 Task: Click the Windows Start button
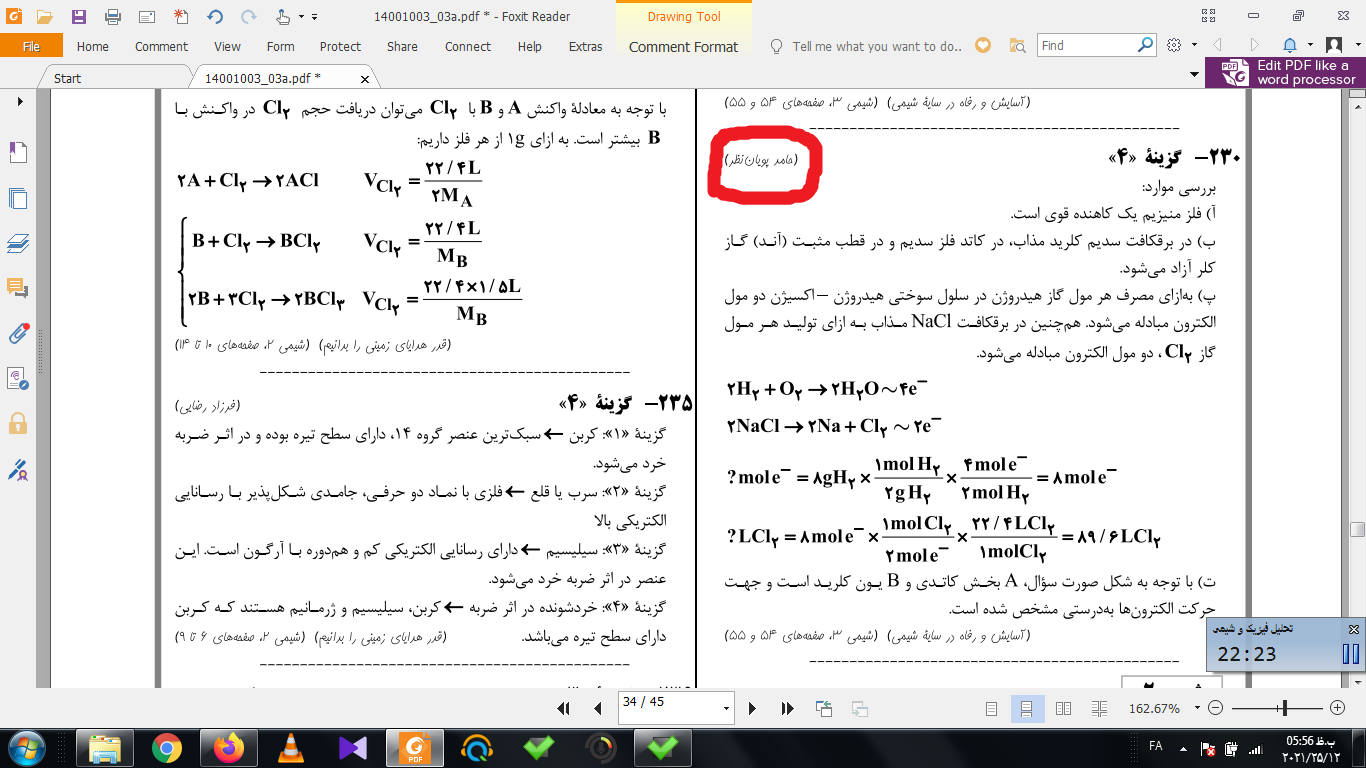click(x=25, y=747)
